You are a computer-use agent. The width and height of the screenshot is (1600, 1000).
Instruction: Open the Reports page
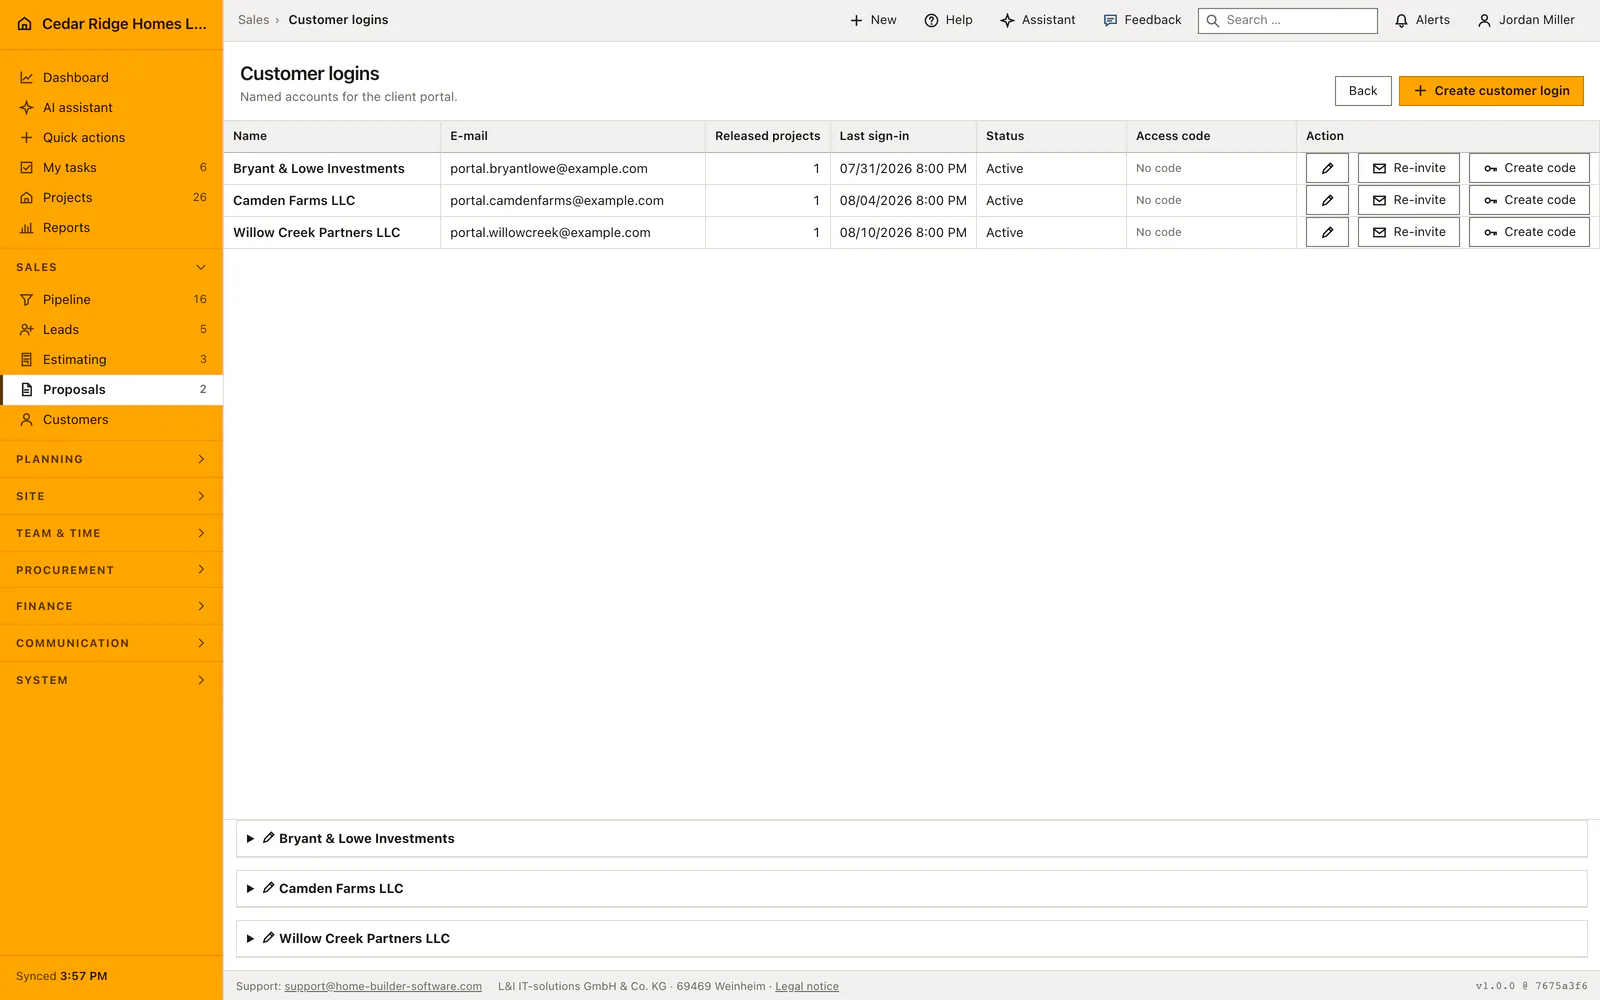click(x=111, y=227)
